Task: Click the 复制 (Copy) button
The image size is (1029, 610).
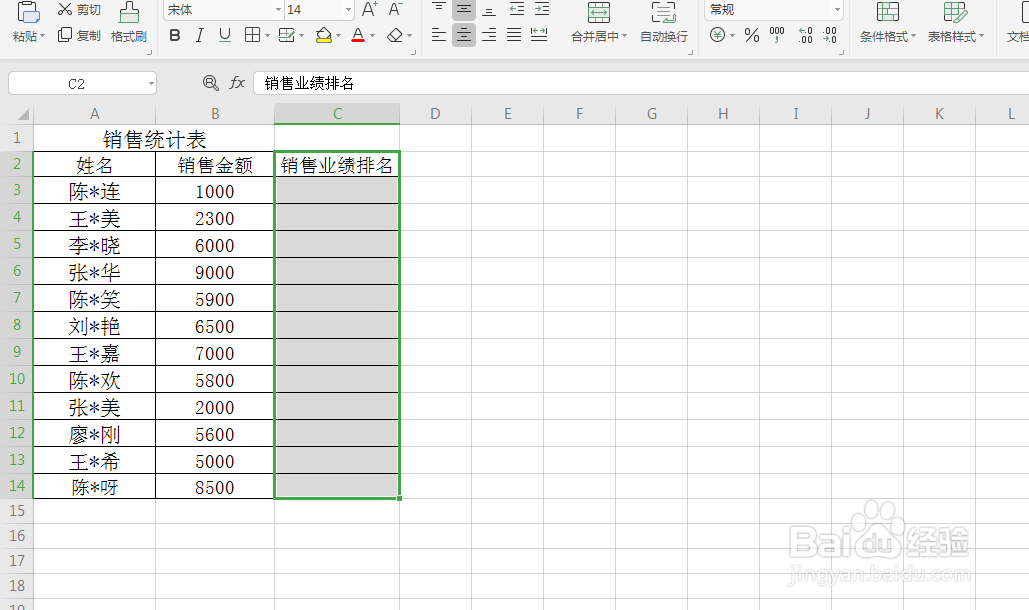Action: (79, 35)
